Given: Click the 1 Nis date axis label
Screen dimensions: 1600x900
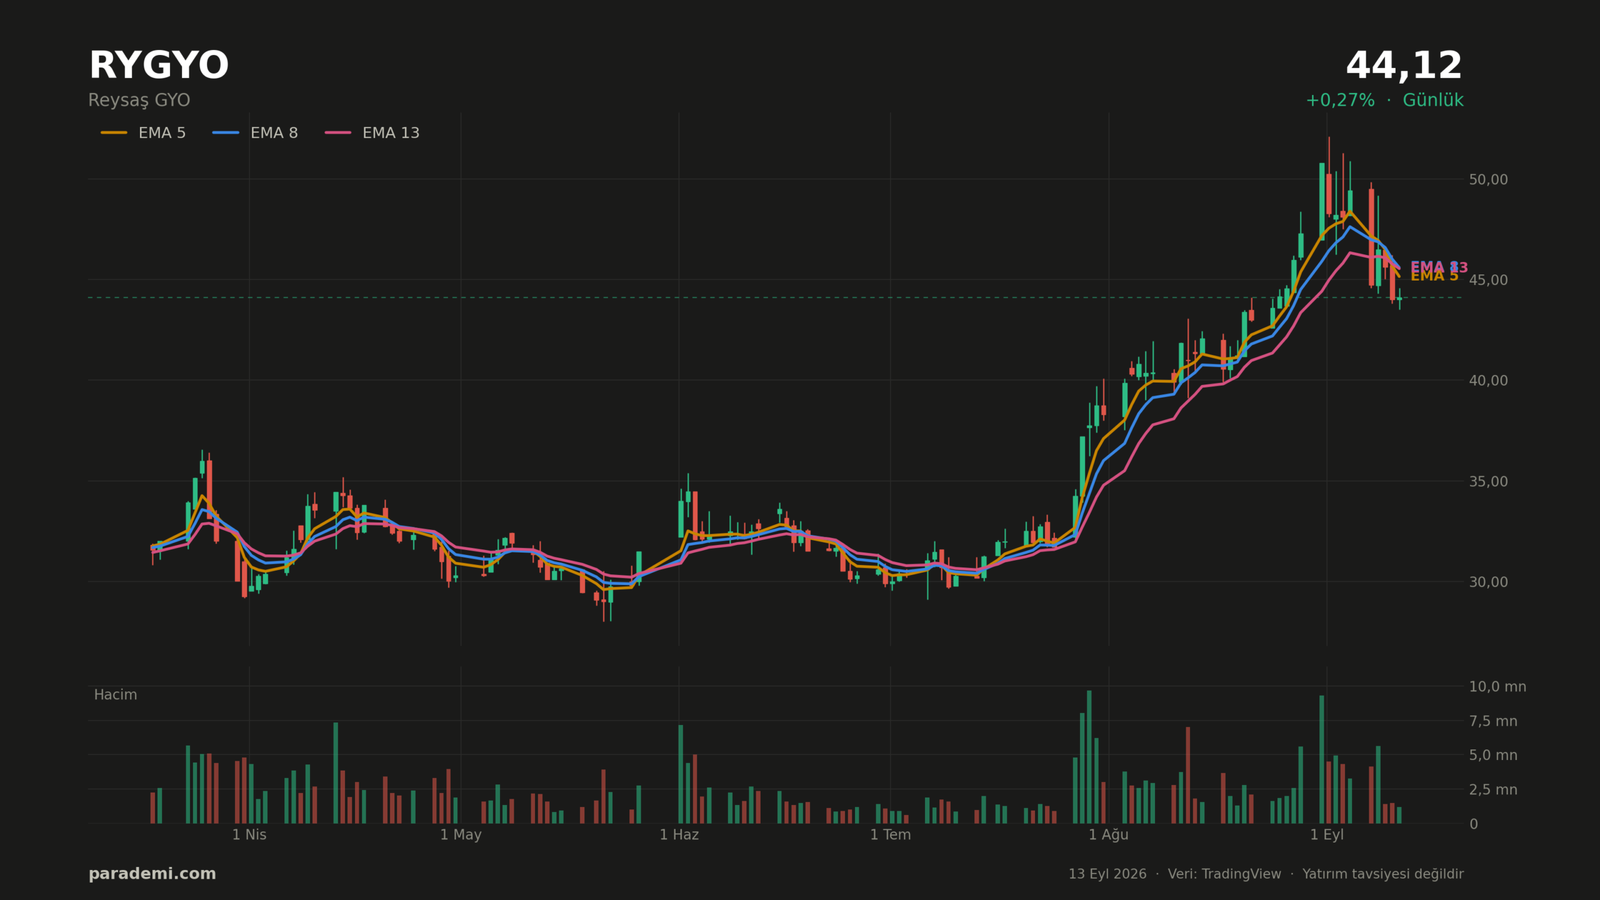Looking at the screenshot, I should point(249,835).
